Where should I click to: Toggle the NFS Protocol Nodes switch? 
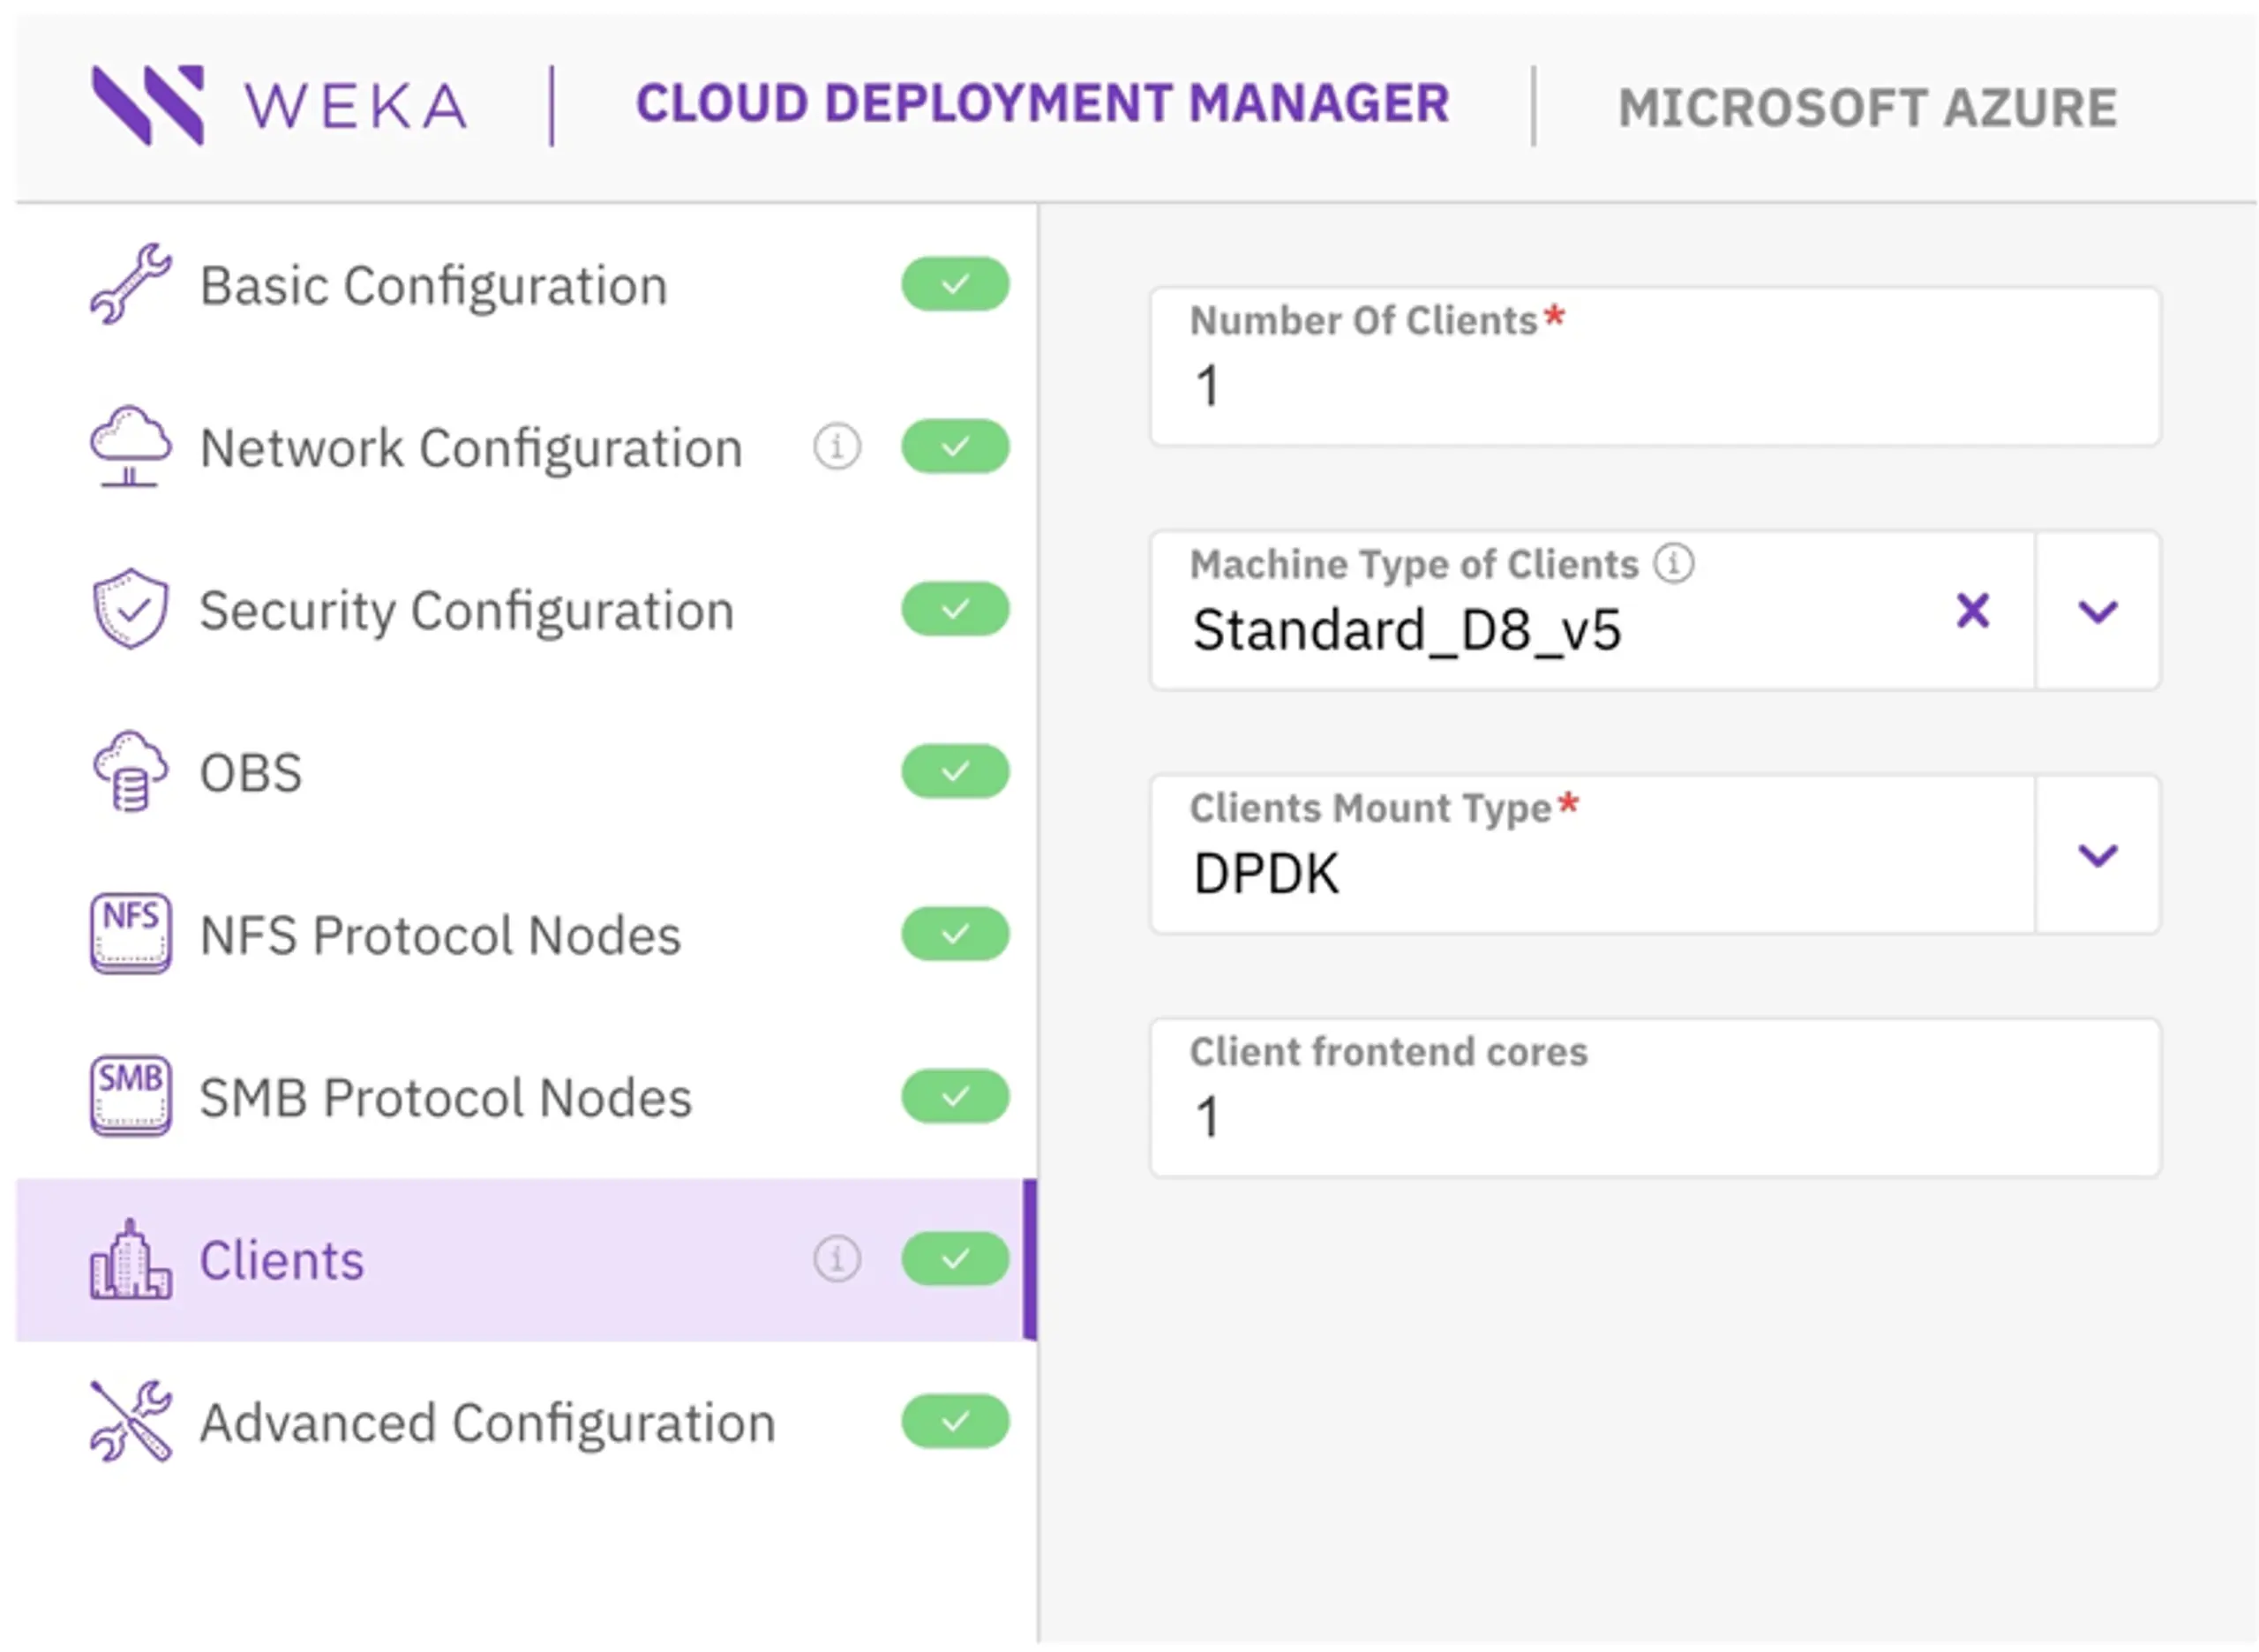click(x=955, y=934)
